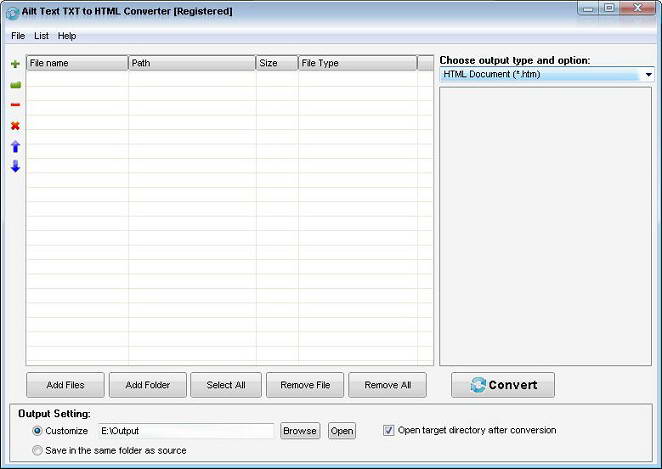Start conversion with the Convert button
The height and width of the screenshot is (469, 662).
503,385
